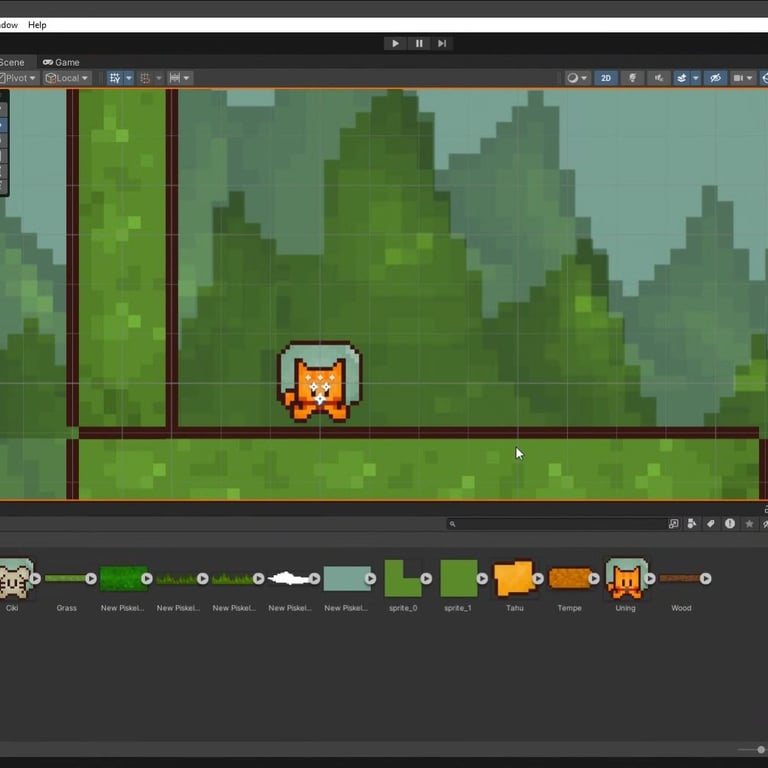Toggle scene lighting bulb icon
Image resolution: width=768 pixels, height=768 pixels.
pos(632,78)
